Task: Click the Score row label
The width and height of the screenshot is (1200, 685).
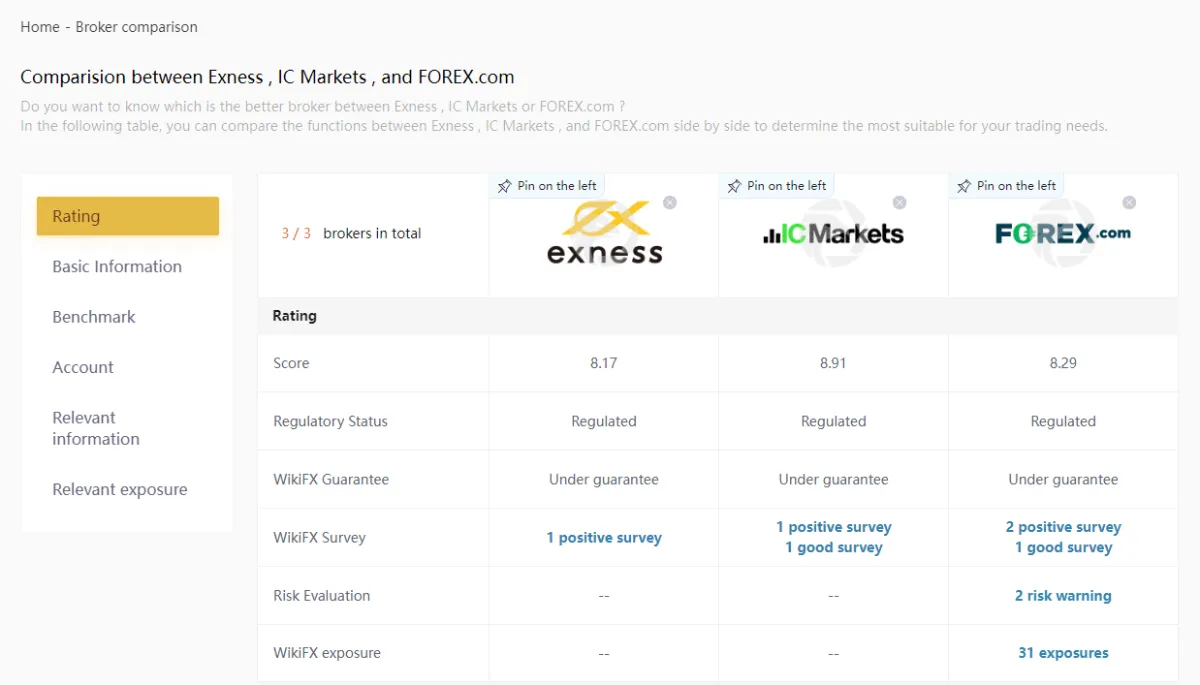Action: point(291,363)
